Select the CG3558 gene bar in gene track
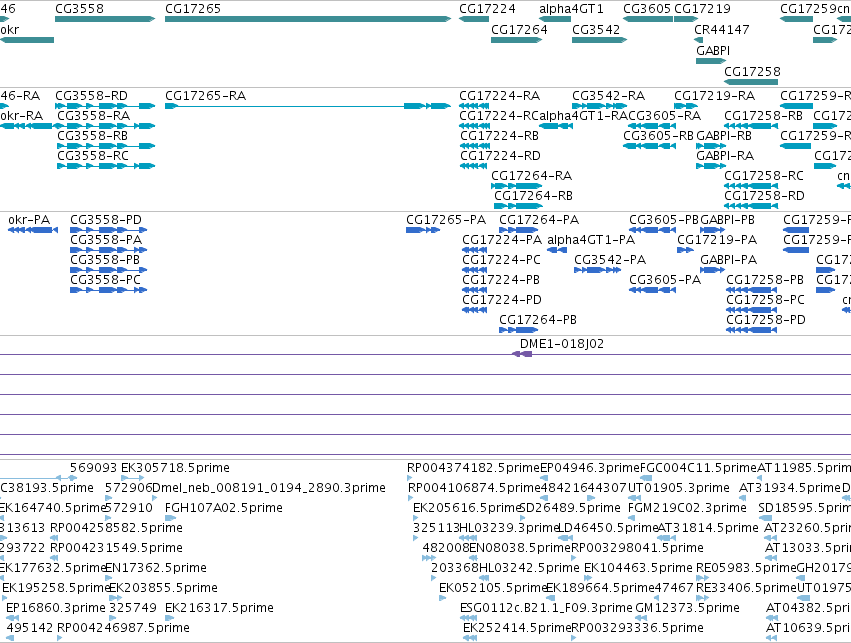 (x=105, y=19)
